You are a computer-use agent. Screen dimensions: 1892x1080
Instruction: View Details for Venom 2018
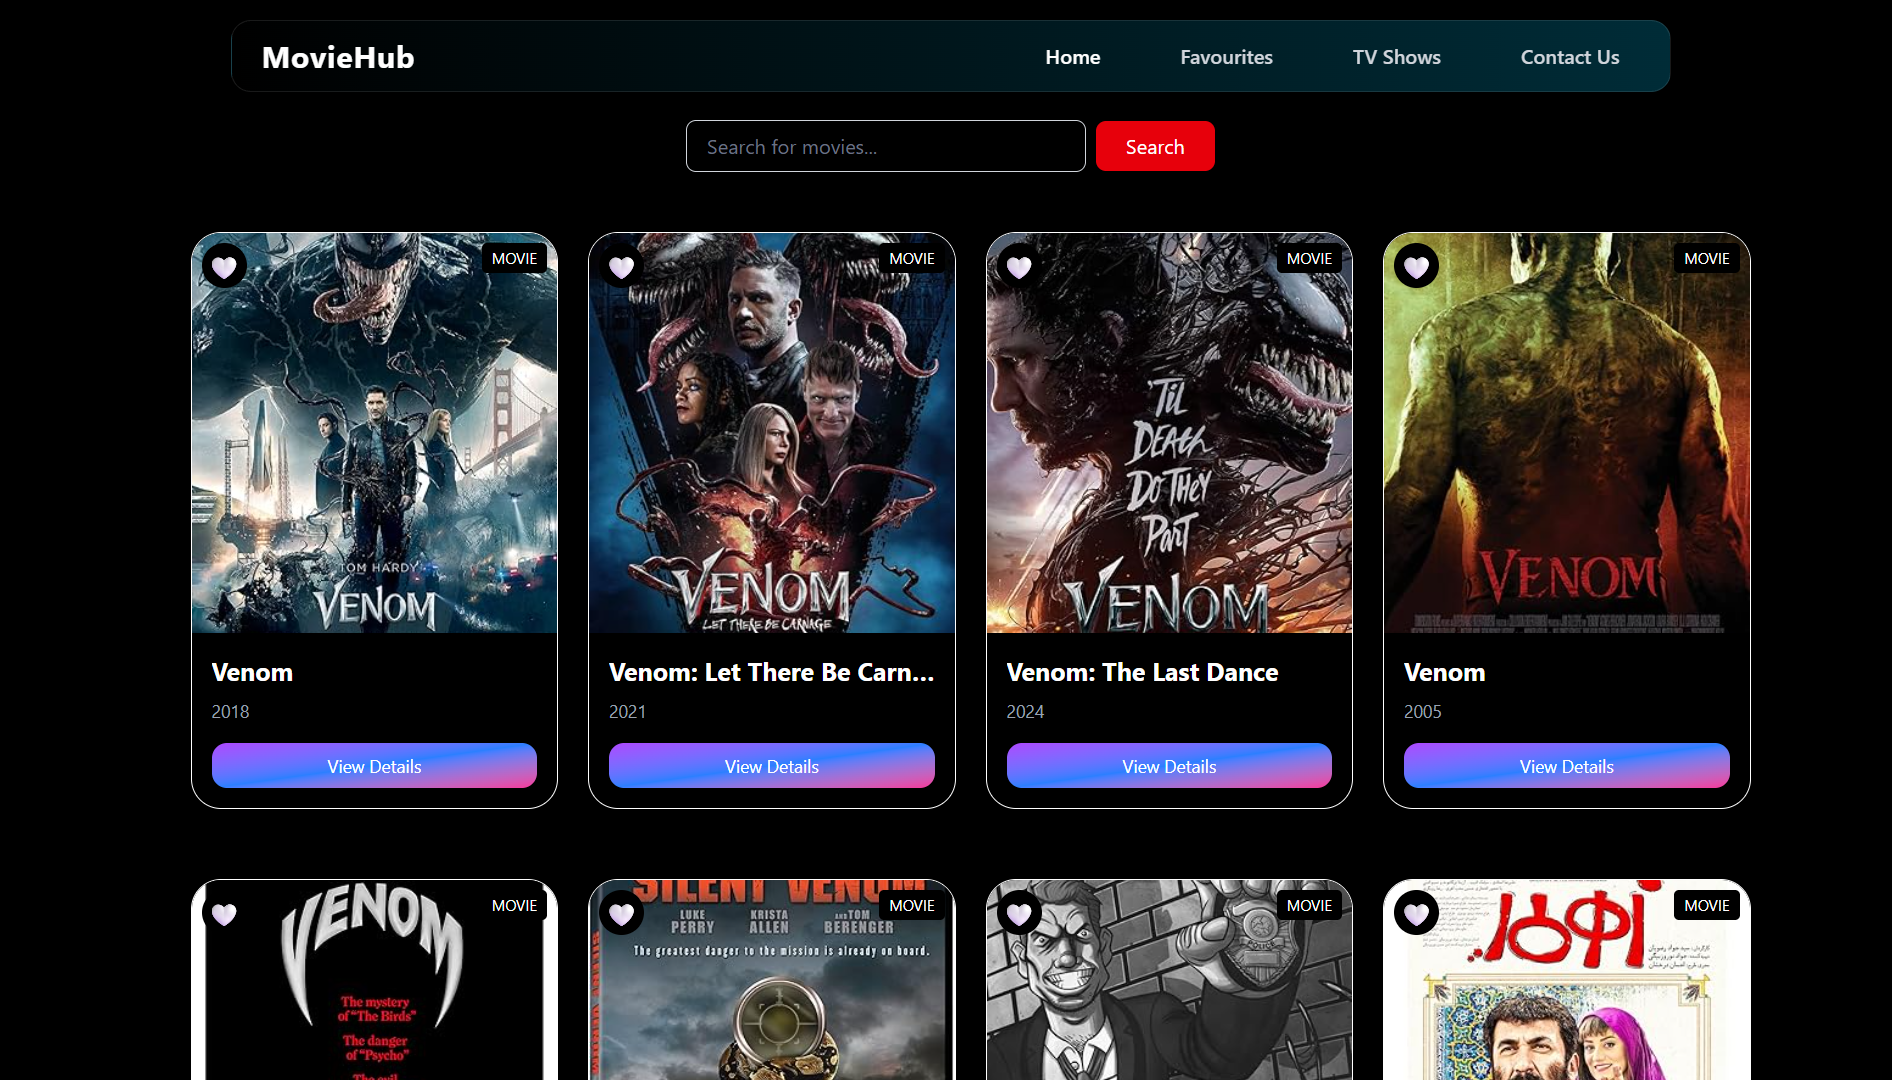374,766
